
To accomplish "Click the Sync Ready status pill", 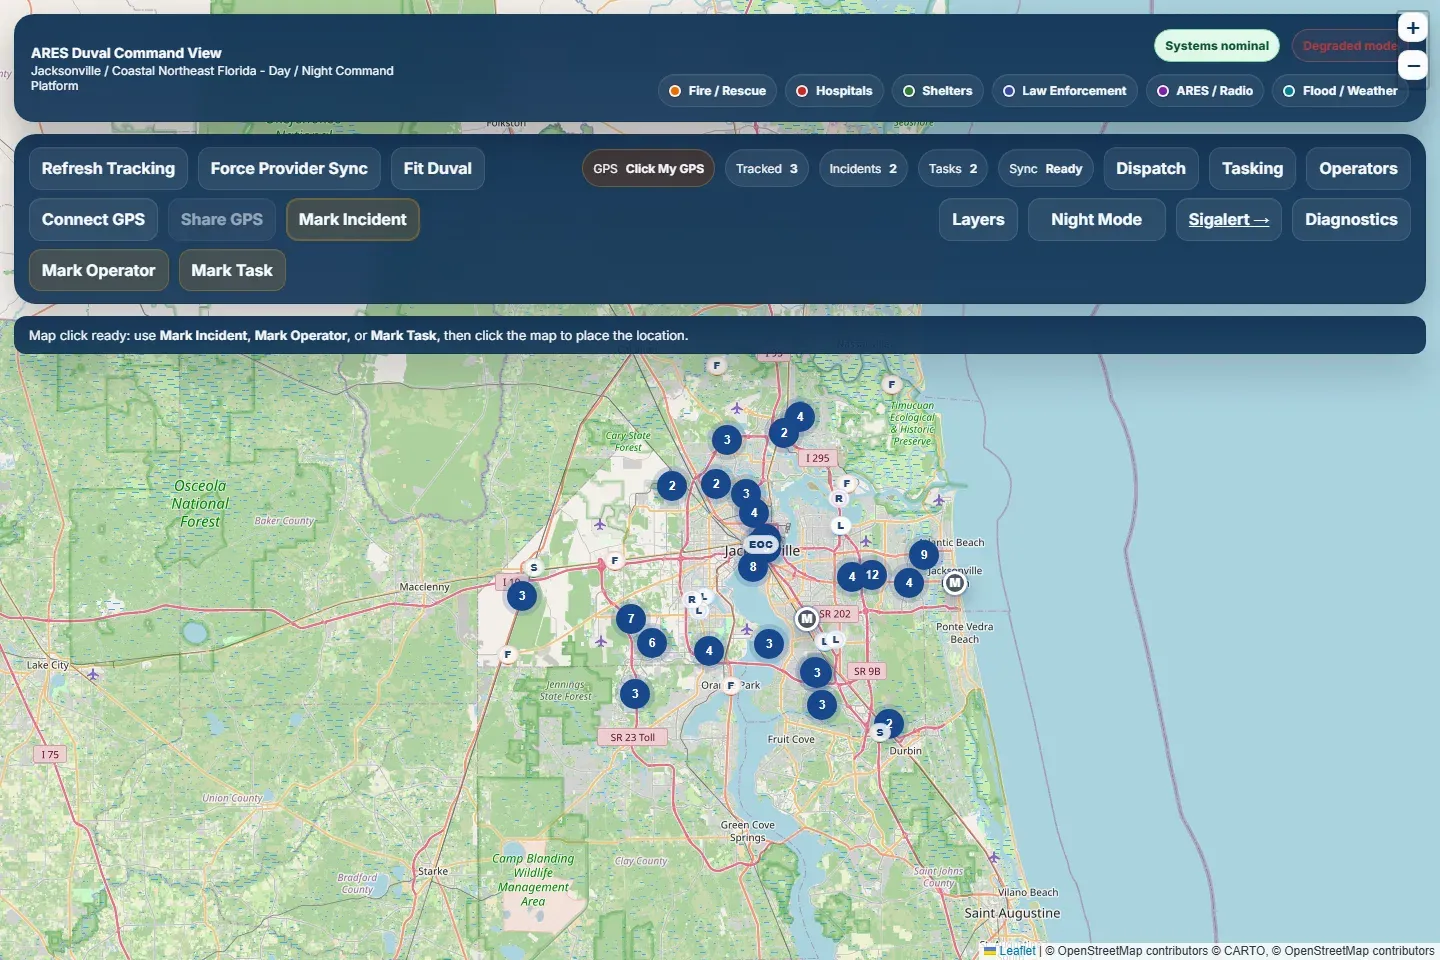I will (1046, 169).
